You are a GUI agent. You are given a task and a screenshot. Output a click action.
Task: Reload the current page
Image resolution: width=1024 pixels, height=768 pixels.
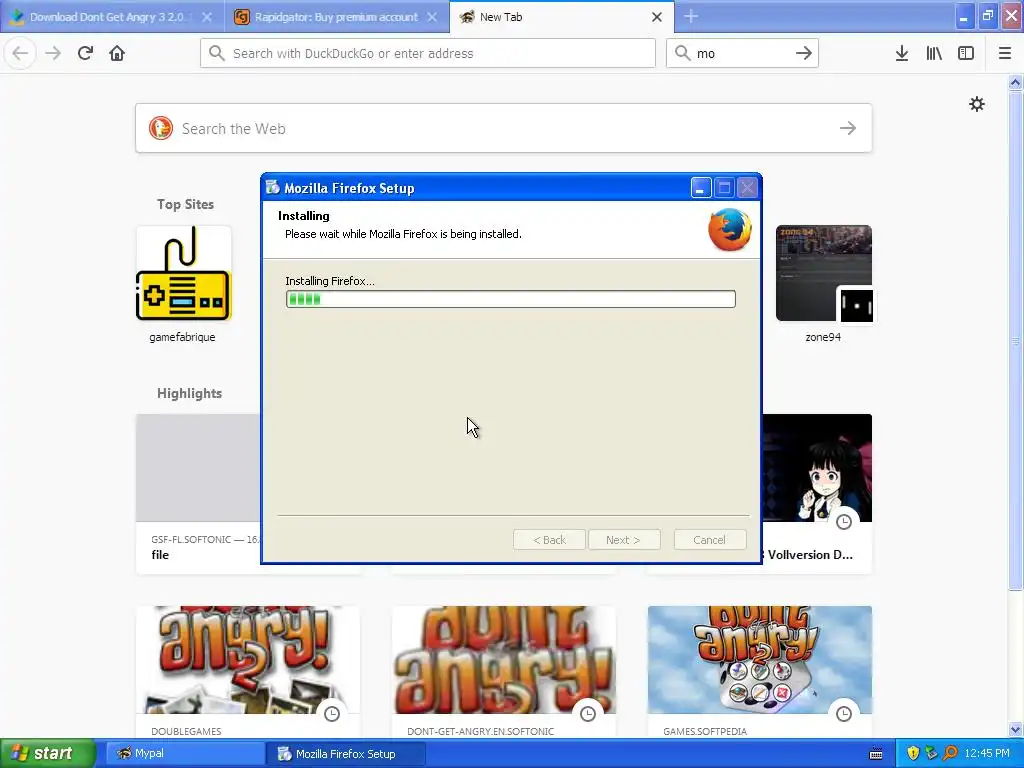point(85,53)
